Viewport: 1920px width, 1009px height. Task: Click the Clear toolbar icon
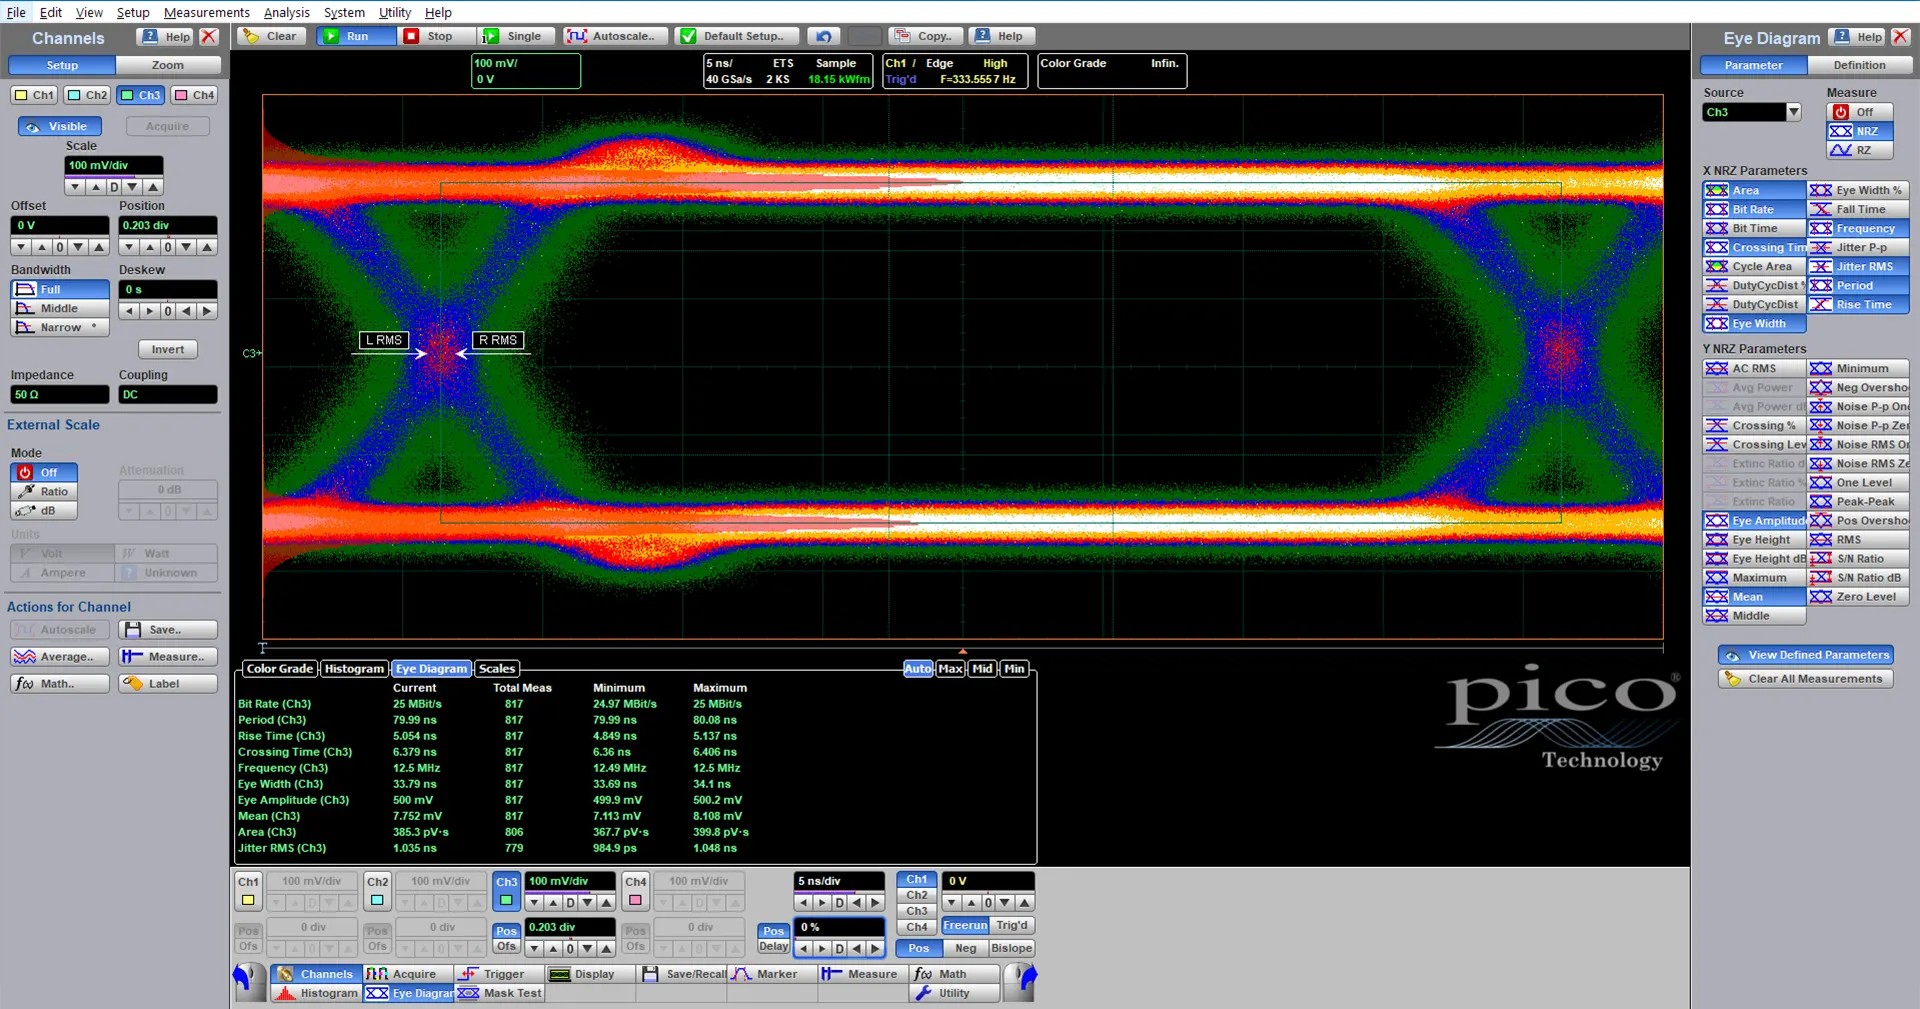[x=253, y=36]
